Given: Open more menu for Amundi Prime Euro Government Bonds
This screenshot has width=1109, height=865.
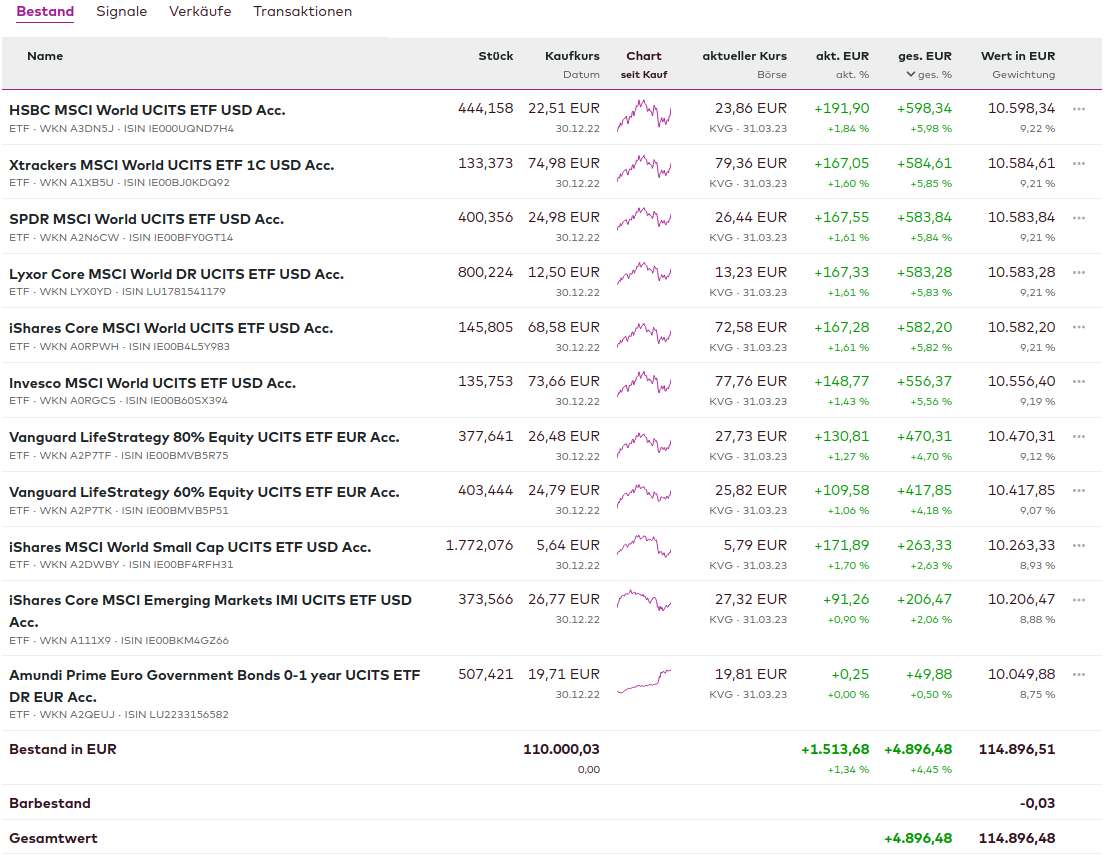Looking at the screenshot, I should (x=1078, y=675).
